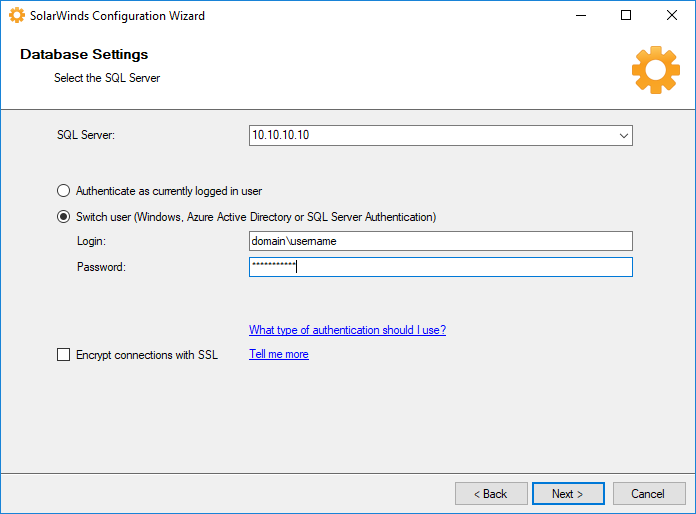The image size is (696, 514).
Task: Go back with the < Back button
Action: [x=491, y=494]
